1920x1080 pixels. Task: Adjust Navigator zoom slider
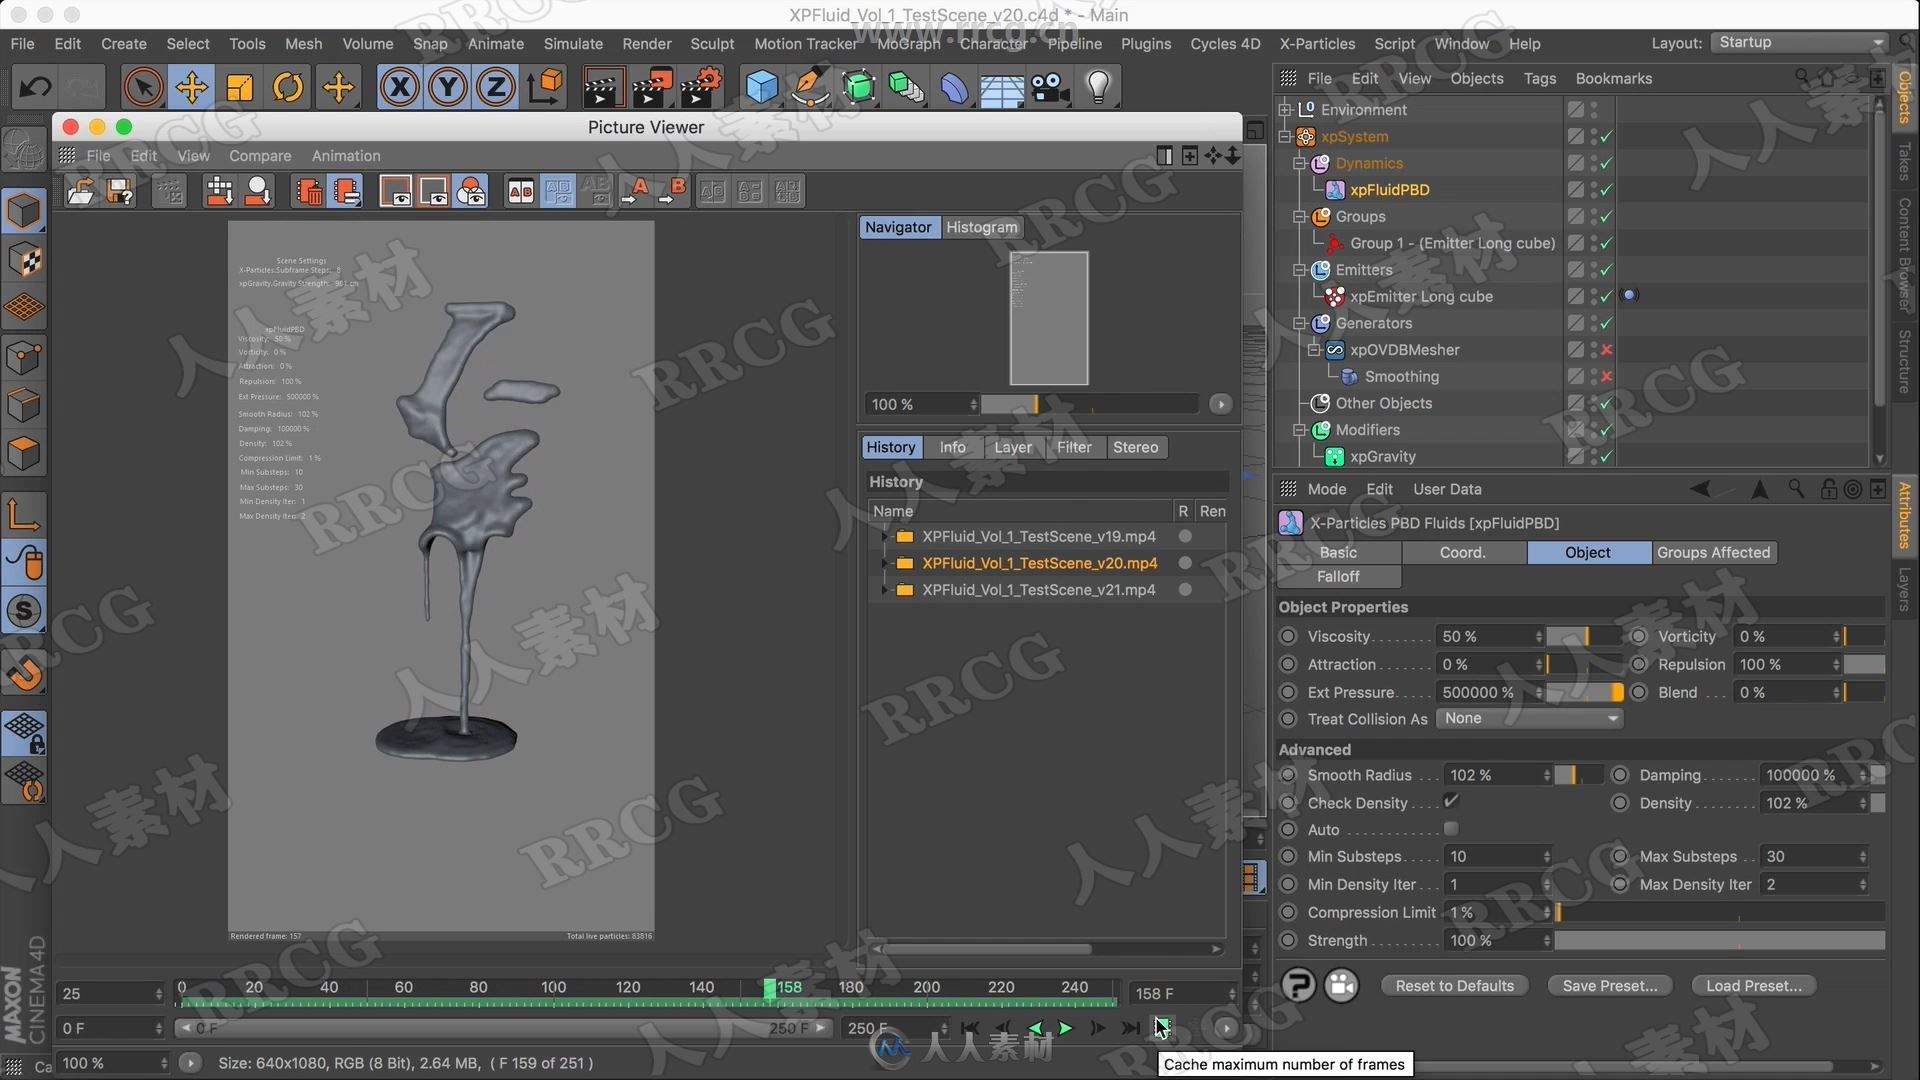point(1090,404)
